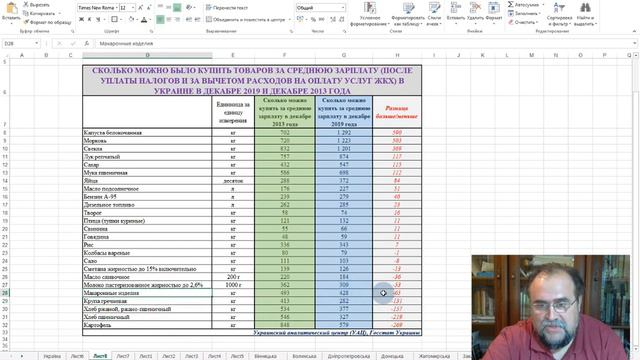Open Sort & Filter (Сортировка и фильтр)
640x360 pixels.
559,14
